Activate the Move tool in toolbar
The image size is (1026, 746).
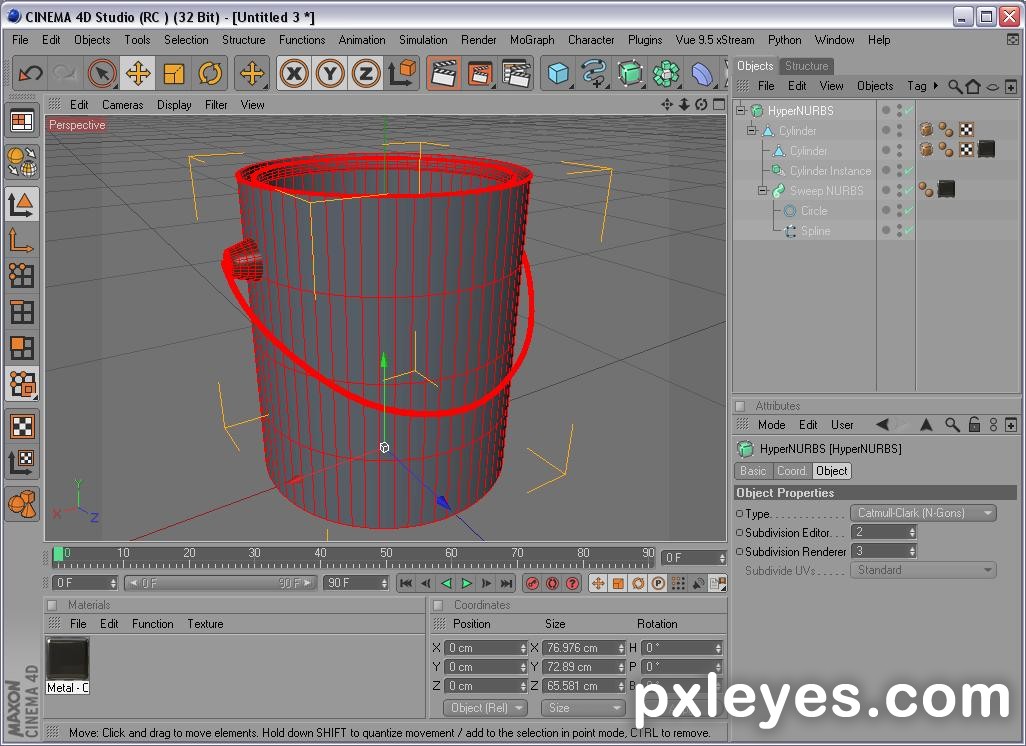138,73
